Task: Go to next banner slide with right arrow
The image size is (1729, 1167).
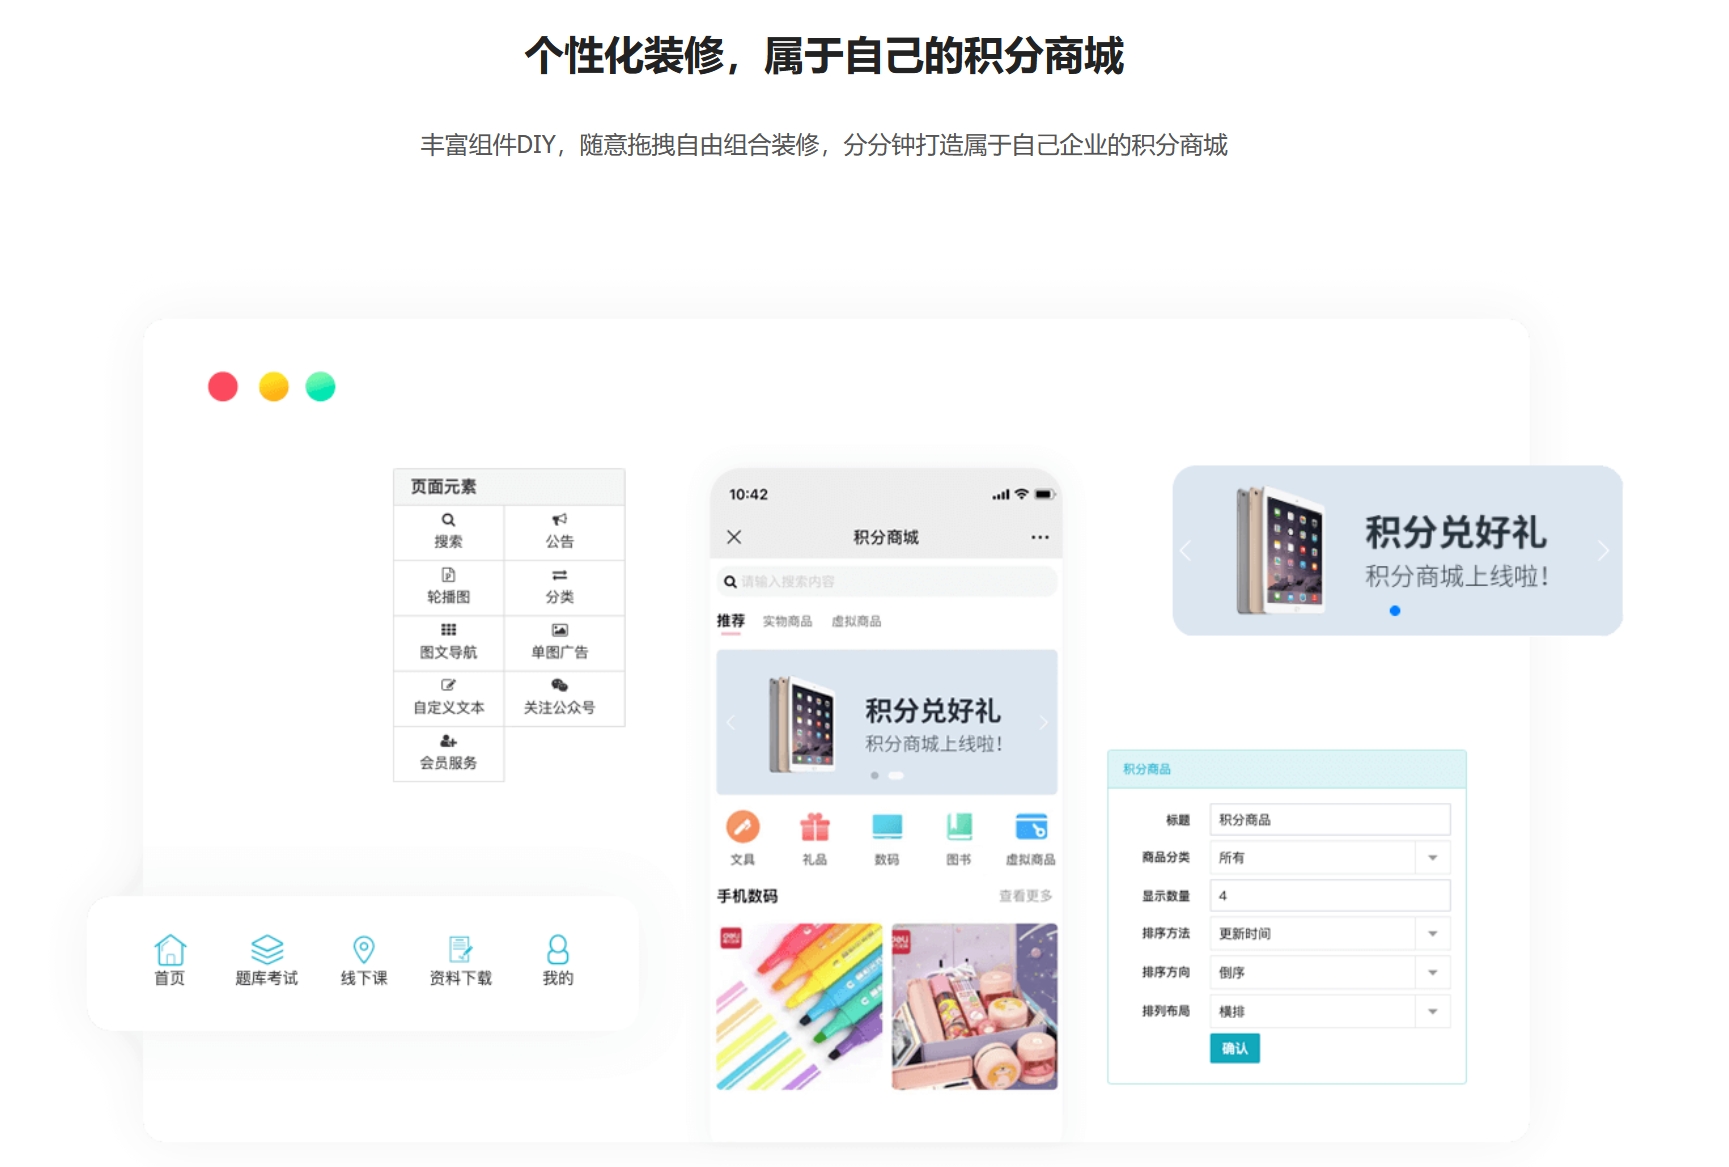Action: [x=1602, y=551]
